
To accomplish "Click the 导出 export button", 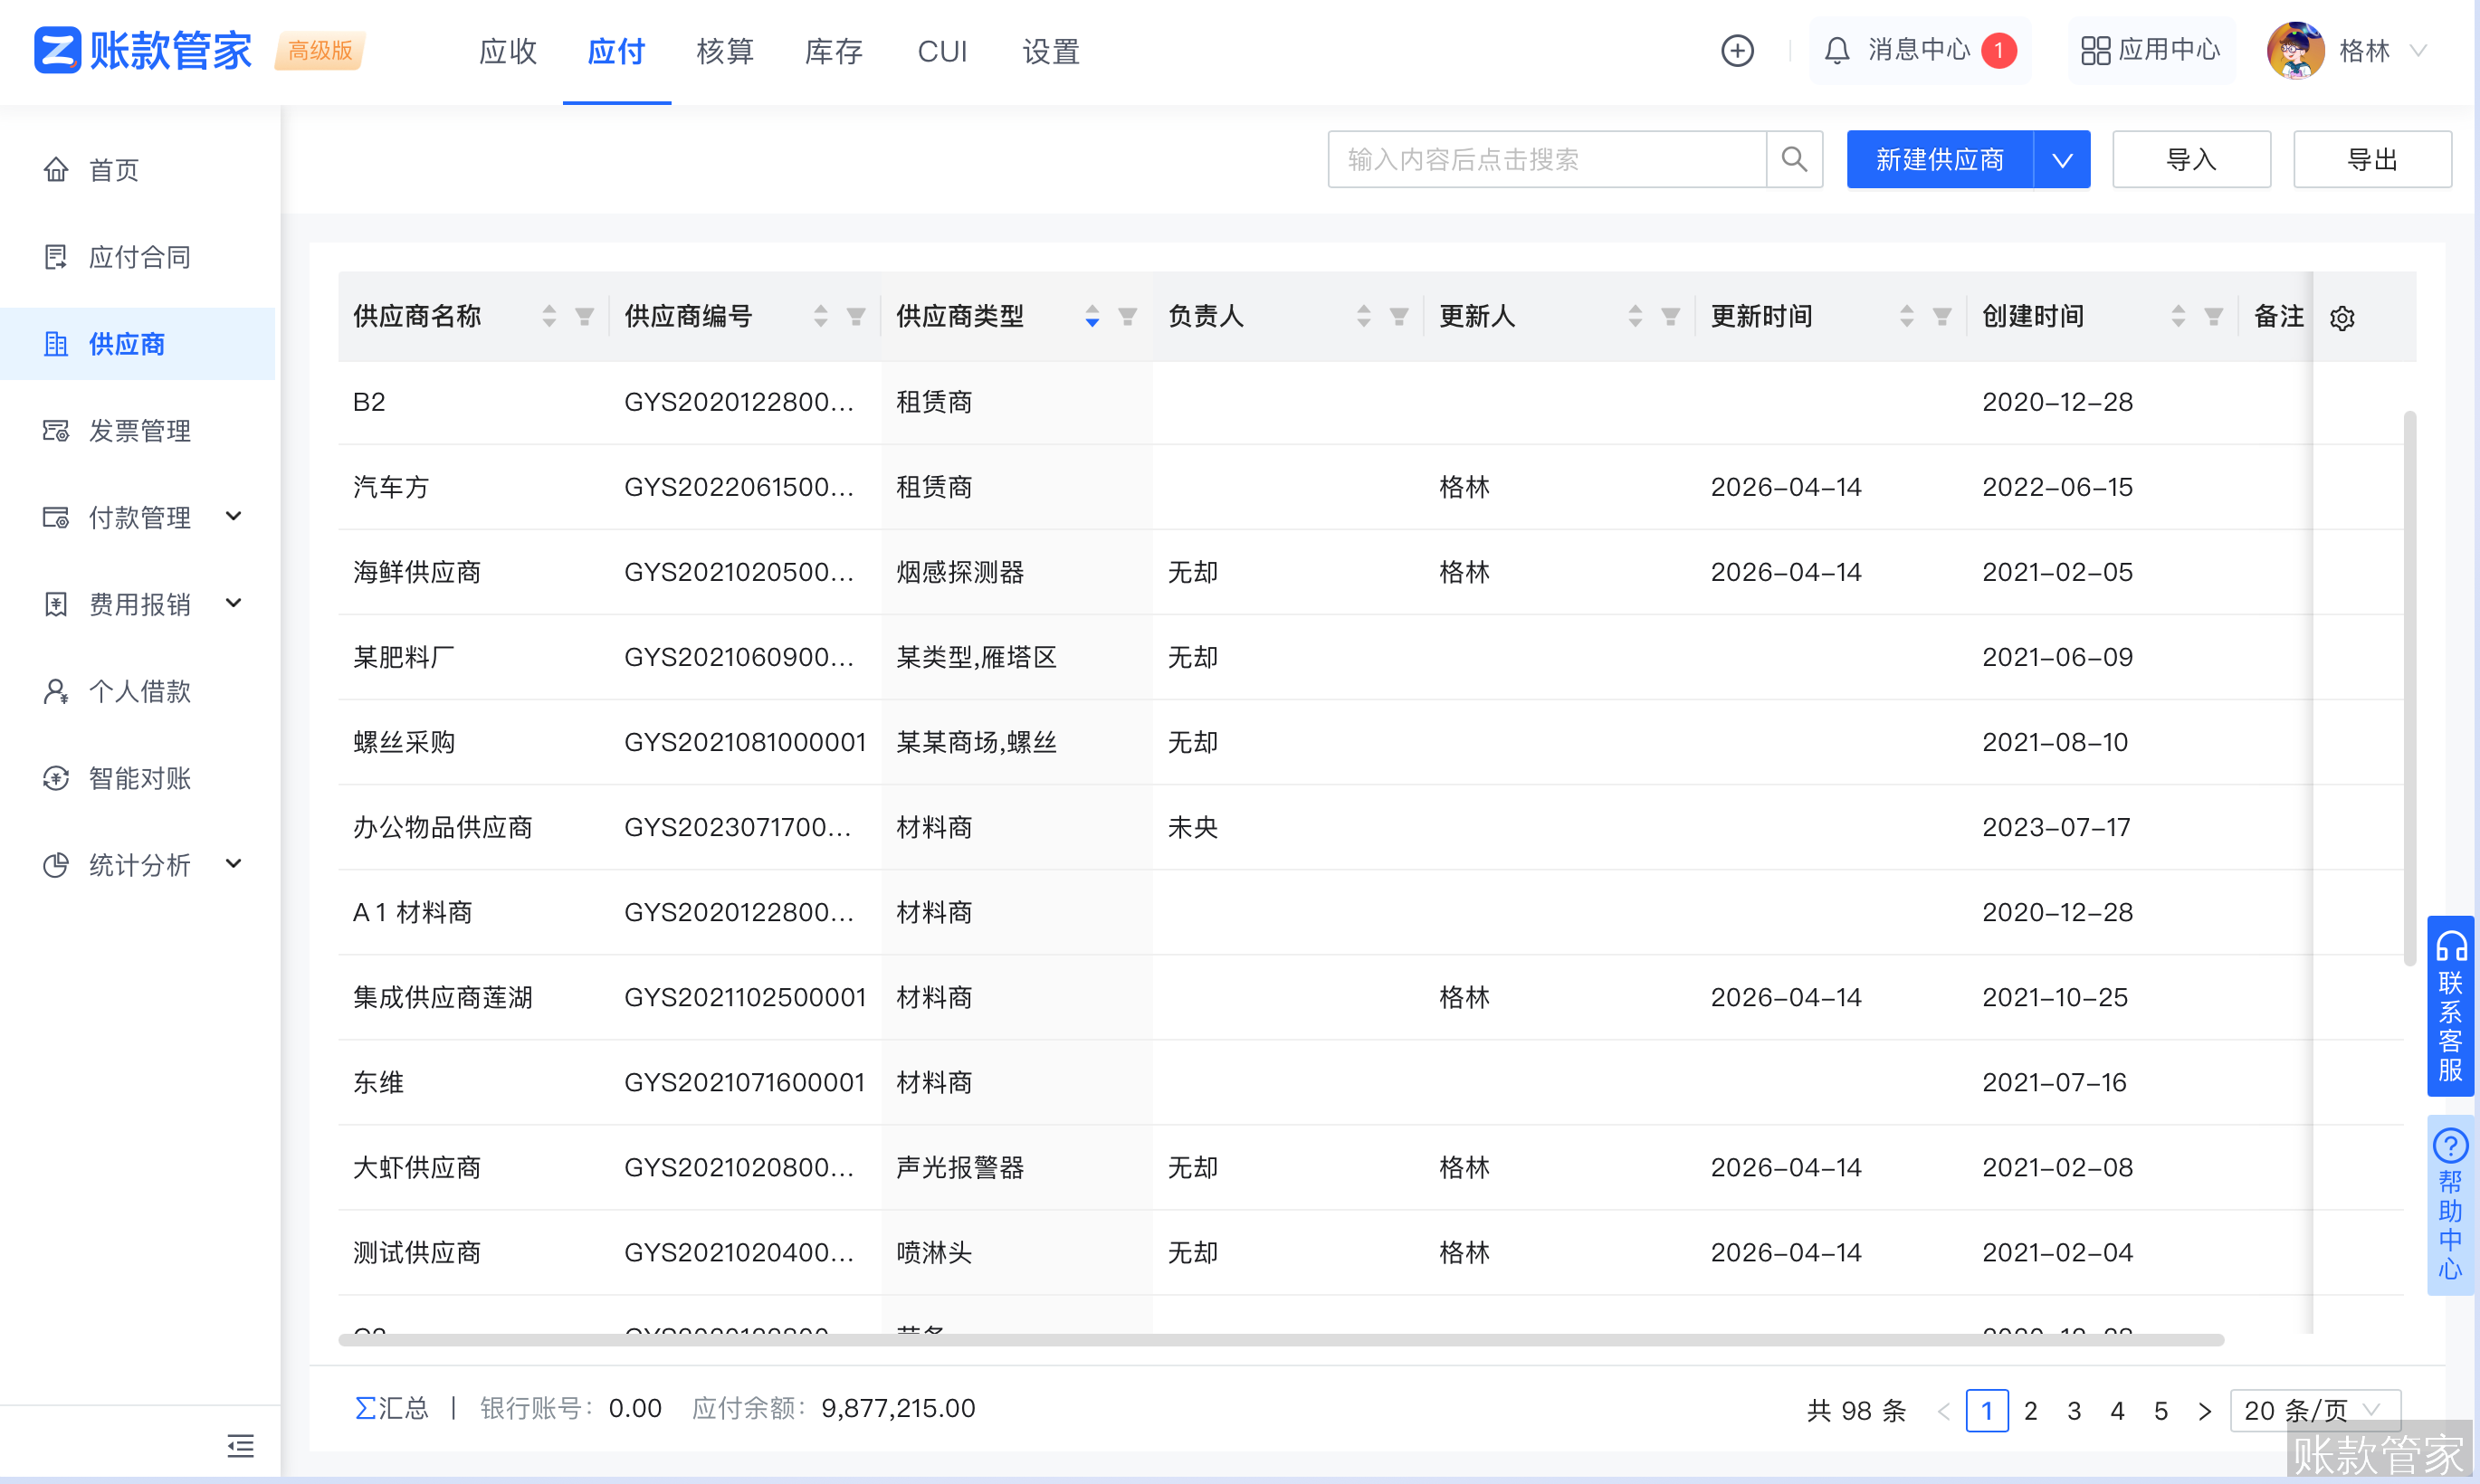I will (2373, 159).
